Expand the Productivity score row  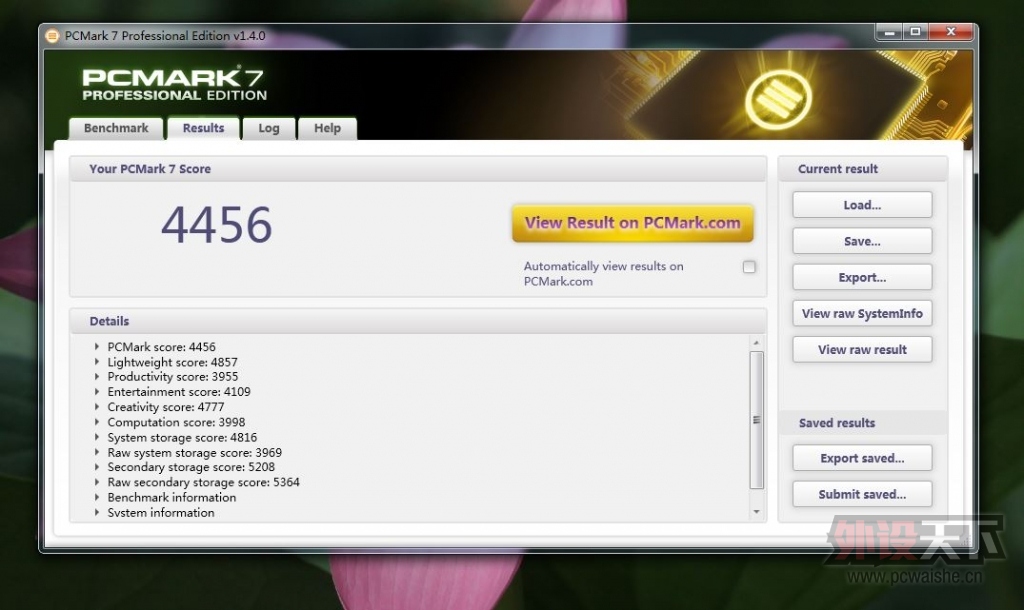(97, 377)
